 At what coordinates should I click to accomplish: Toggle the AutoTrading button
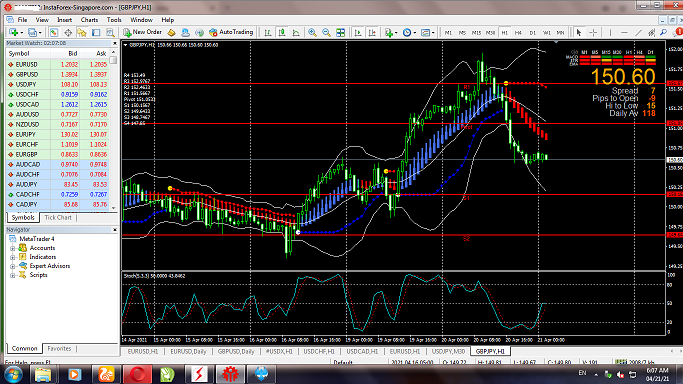[231, 32]
